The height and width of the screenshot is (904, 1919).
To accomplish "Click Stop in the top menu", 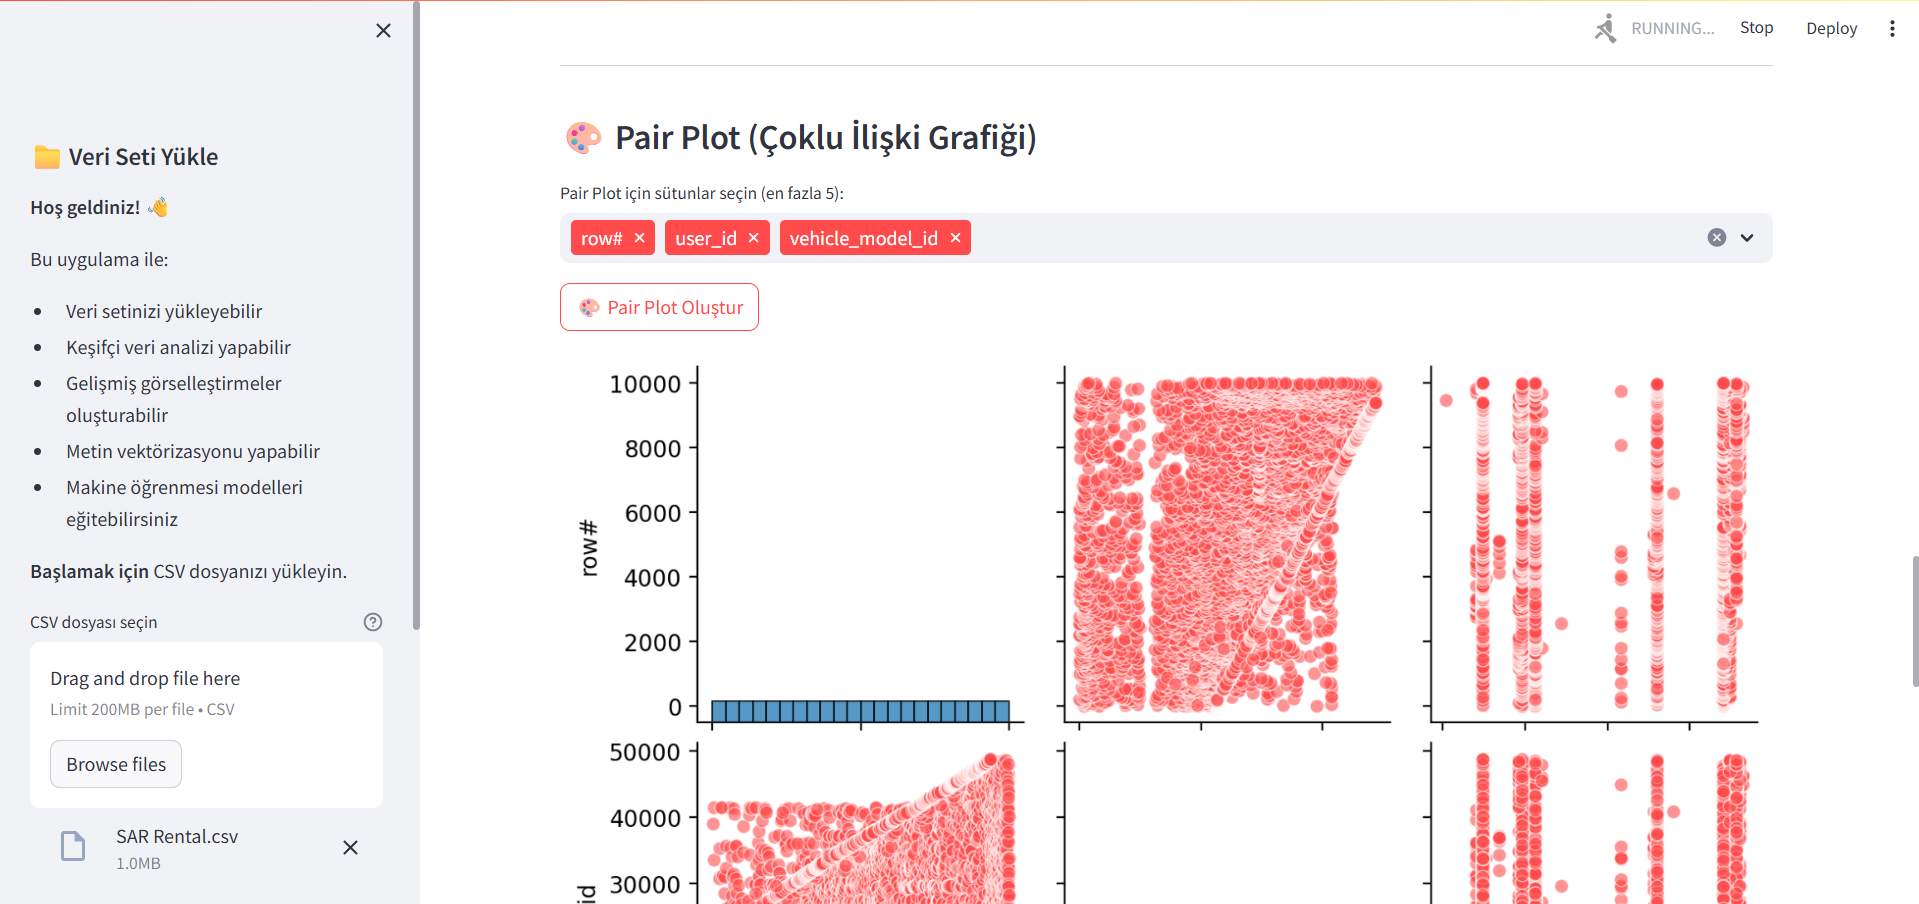I will (1756, 27).
